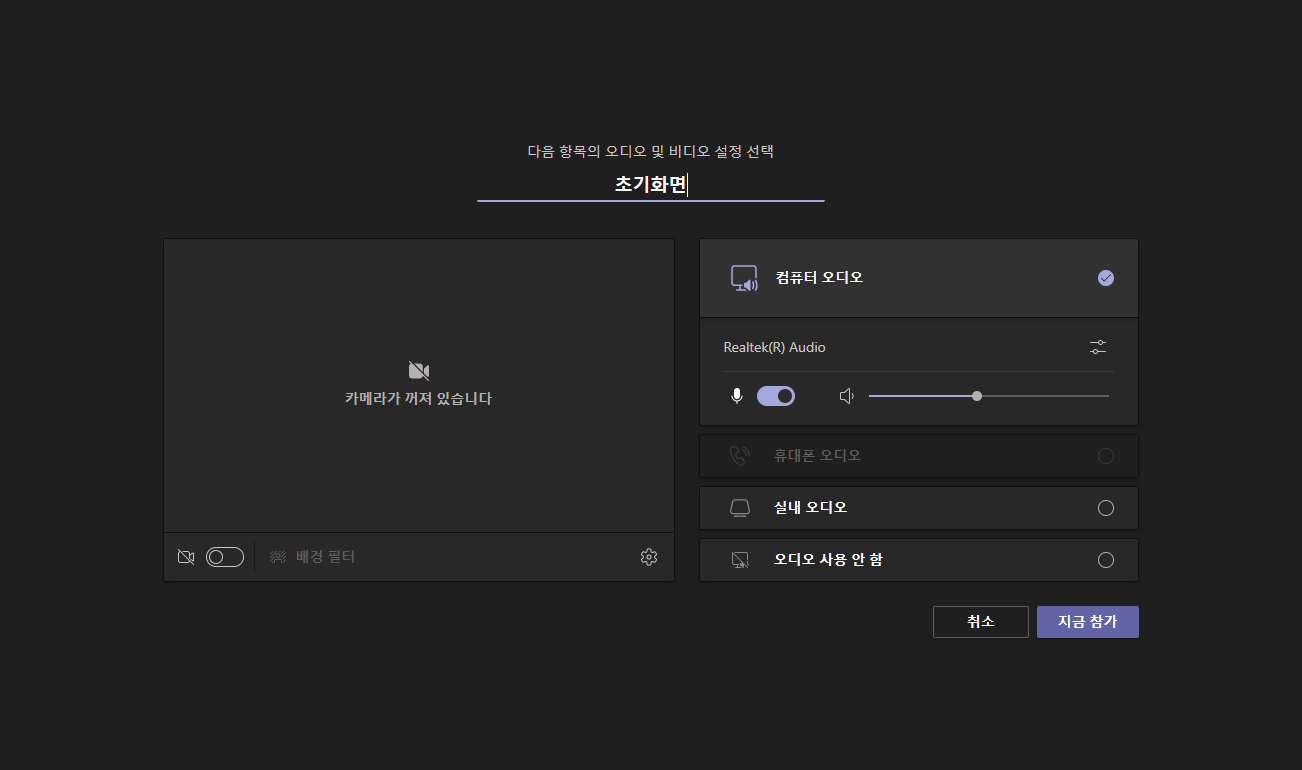Click the 취소 cancel button

(980, 621)
